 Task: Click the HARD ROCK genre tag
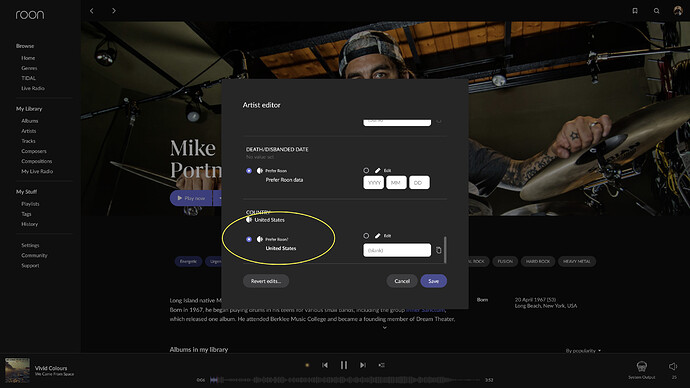[x=538, y=261]
